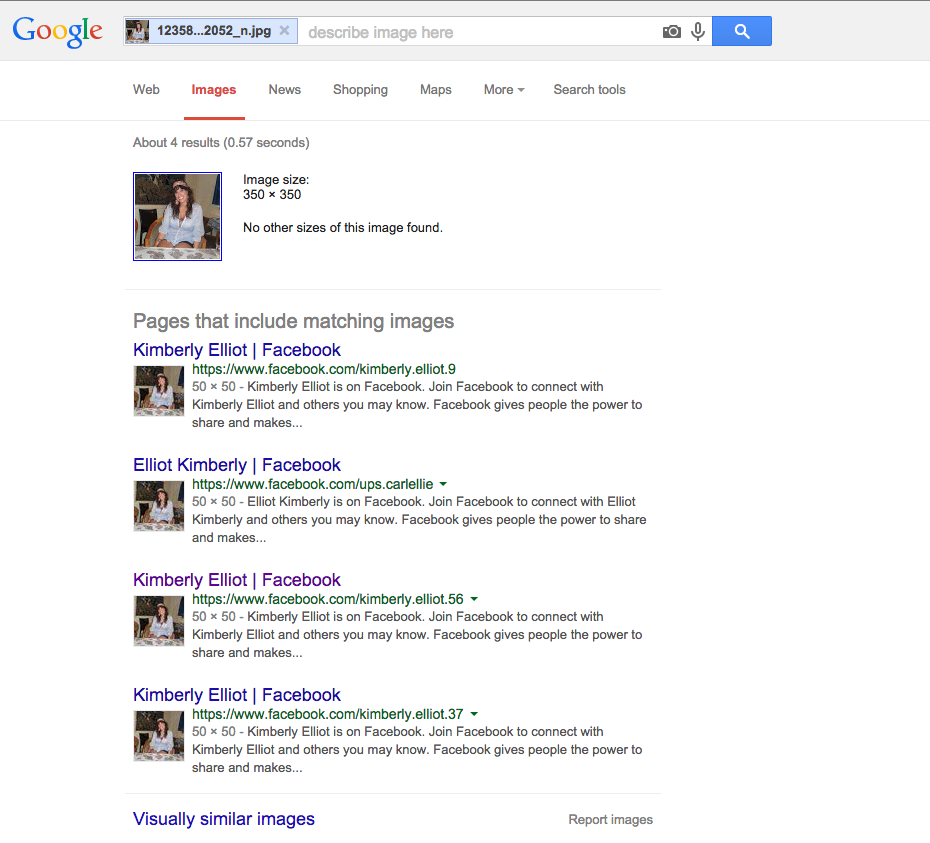Focus the 'describe image here' search field

(479, 32)
